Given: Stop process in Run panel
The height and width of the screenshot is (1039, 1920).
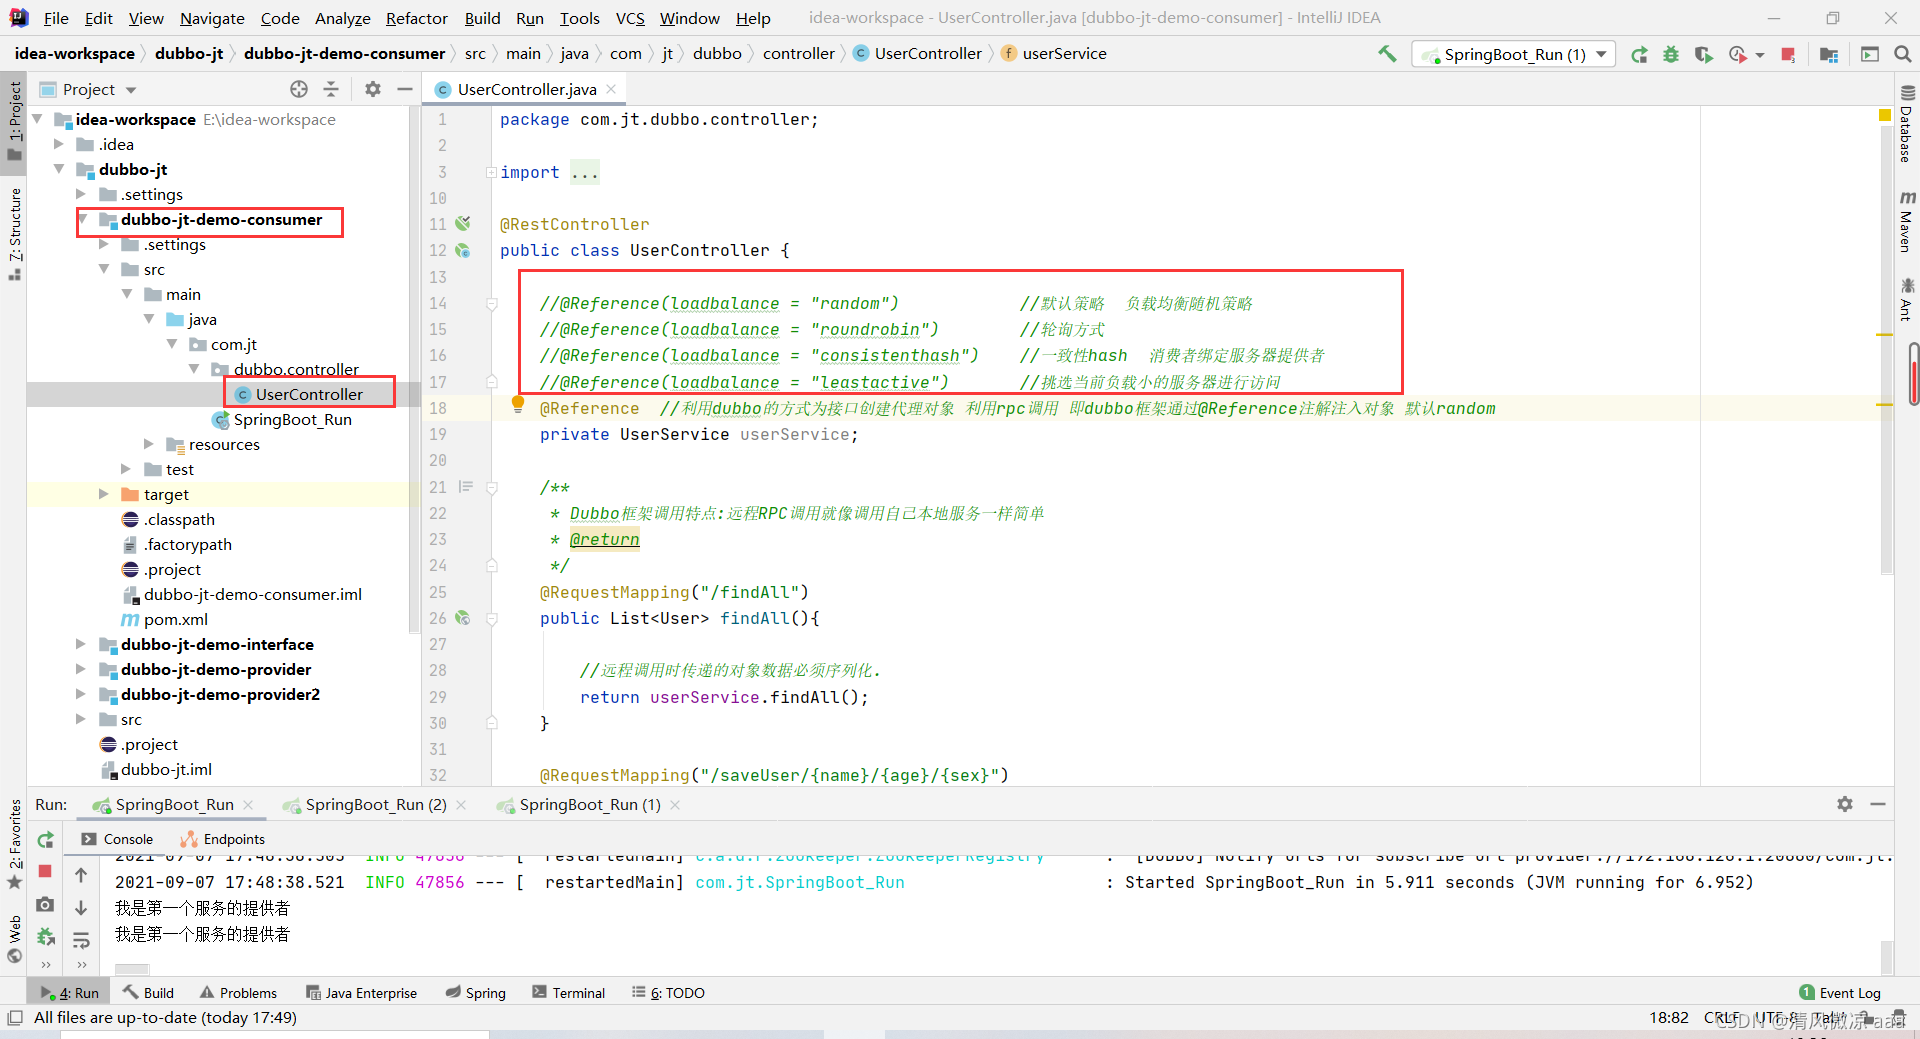Looking at the screenshot, I should [x=45, y=872].
